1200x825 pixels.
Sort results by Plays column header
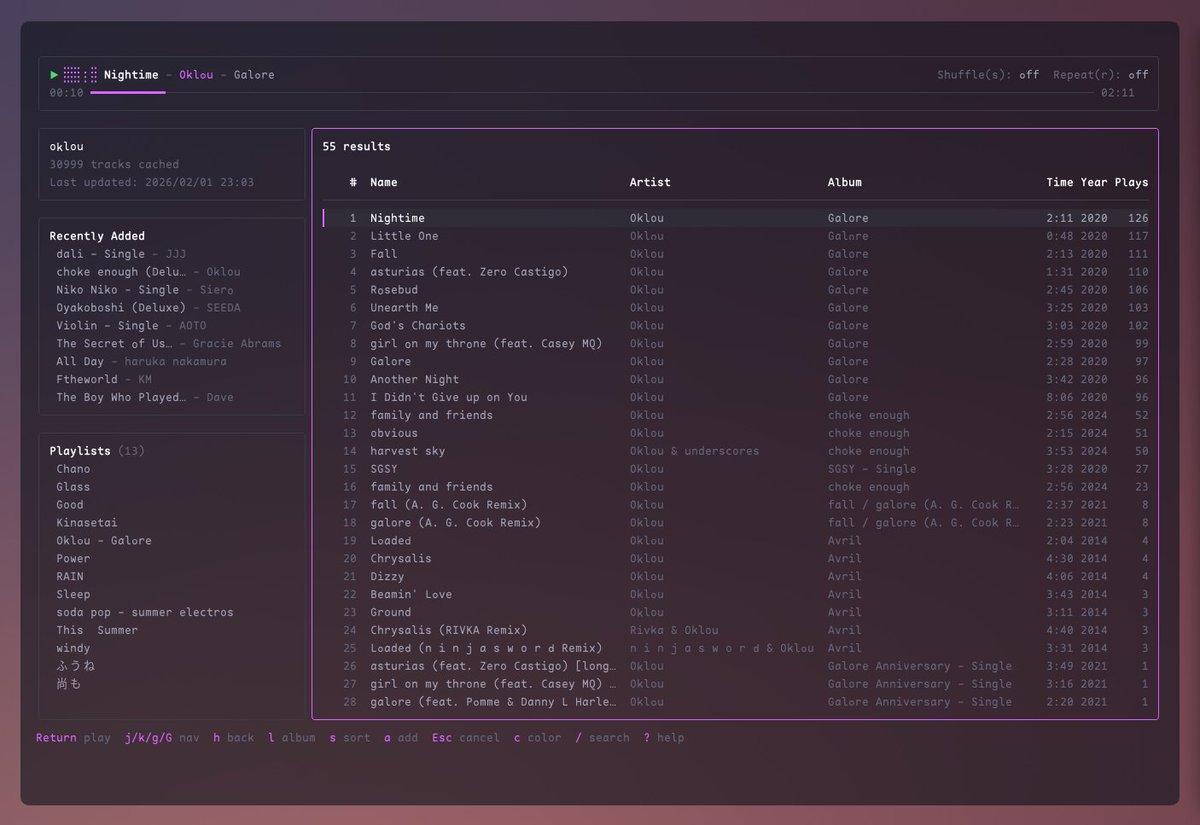1132,182
